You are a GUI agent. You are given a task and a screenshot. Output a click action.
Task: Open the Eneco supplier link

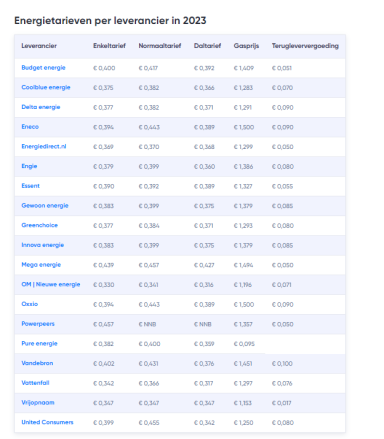[30, 127]
